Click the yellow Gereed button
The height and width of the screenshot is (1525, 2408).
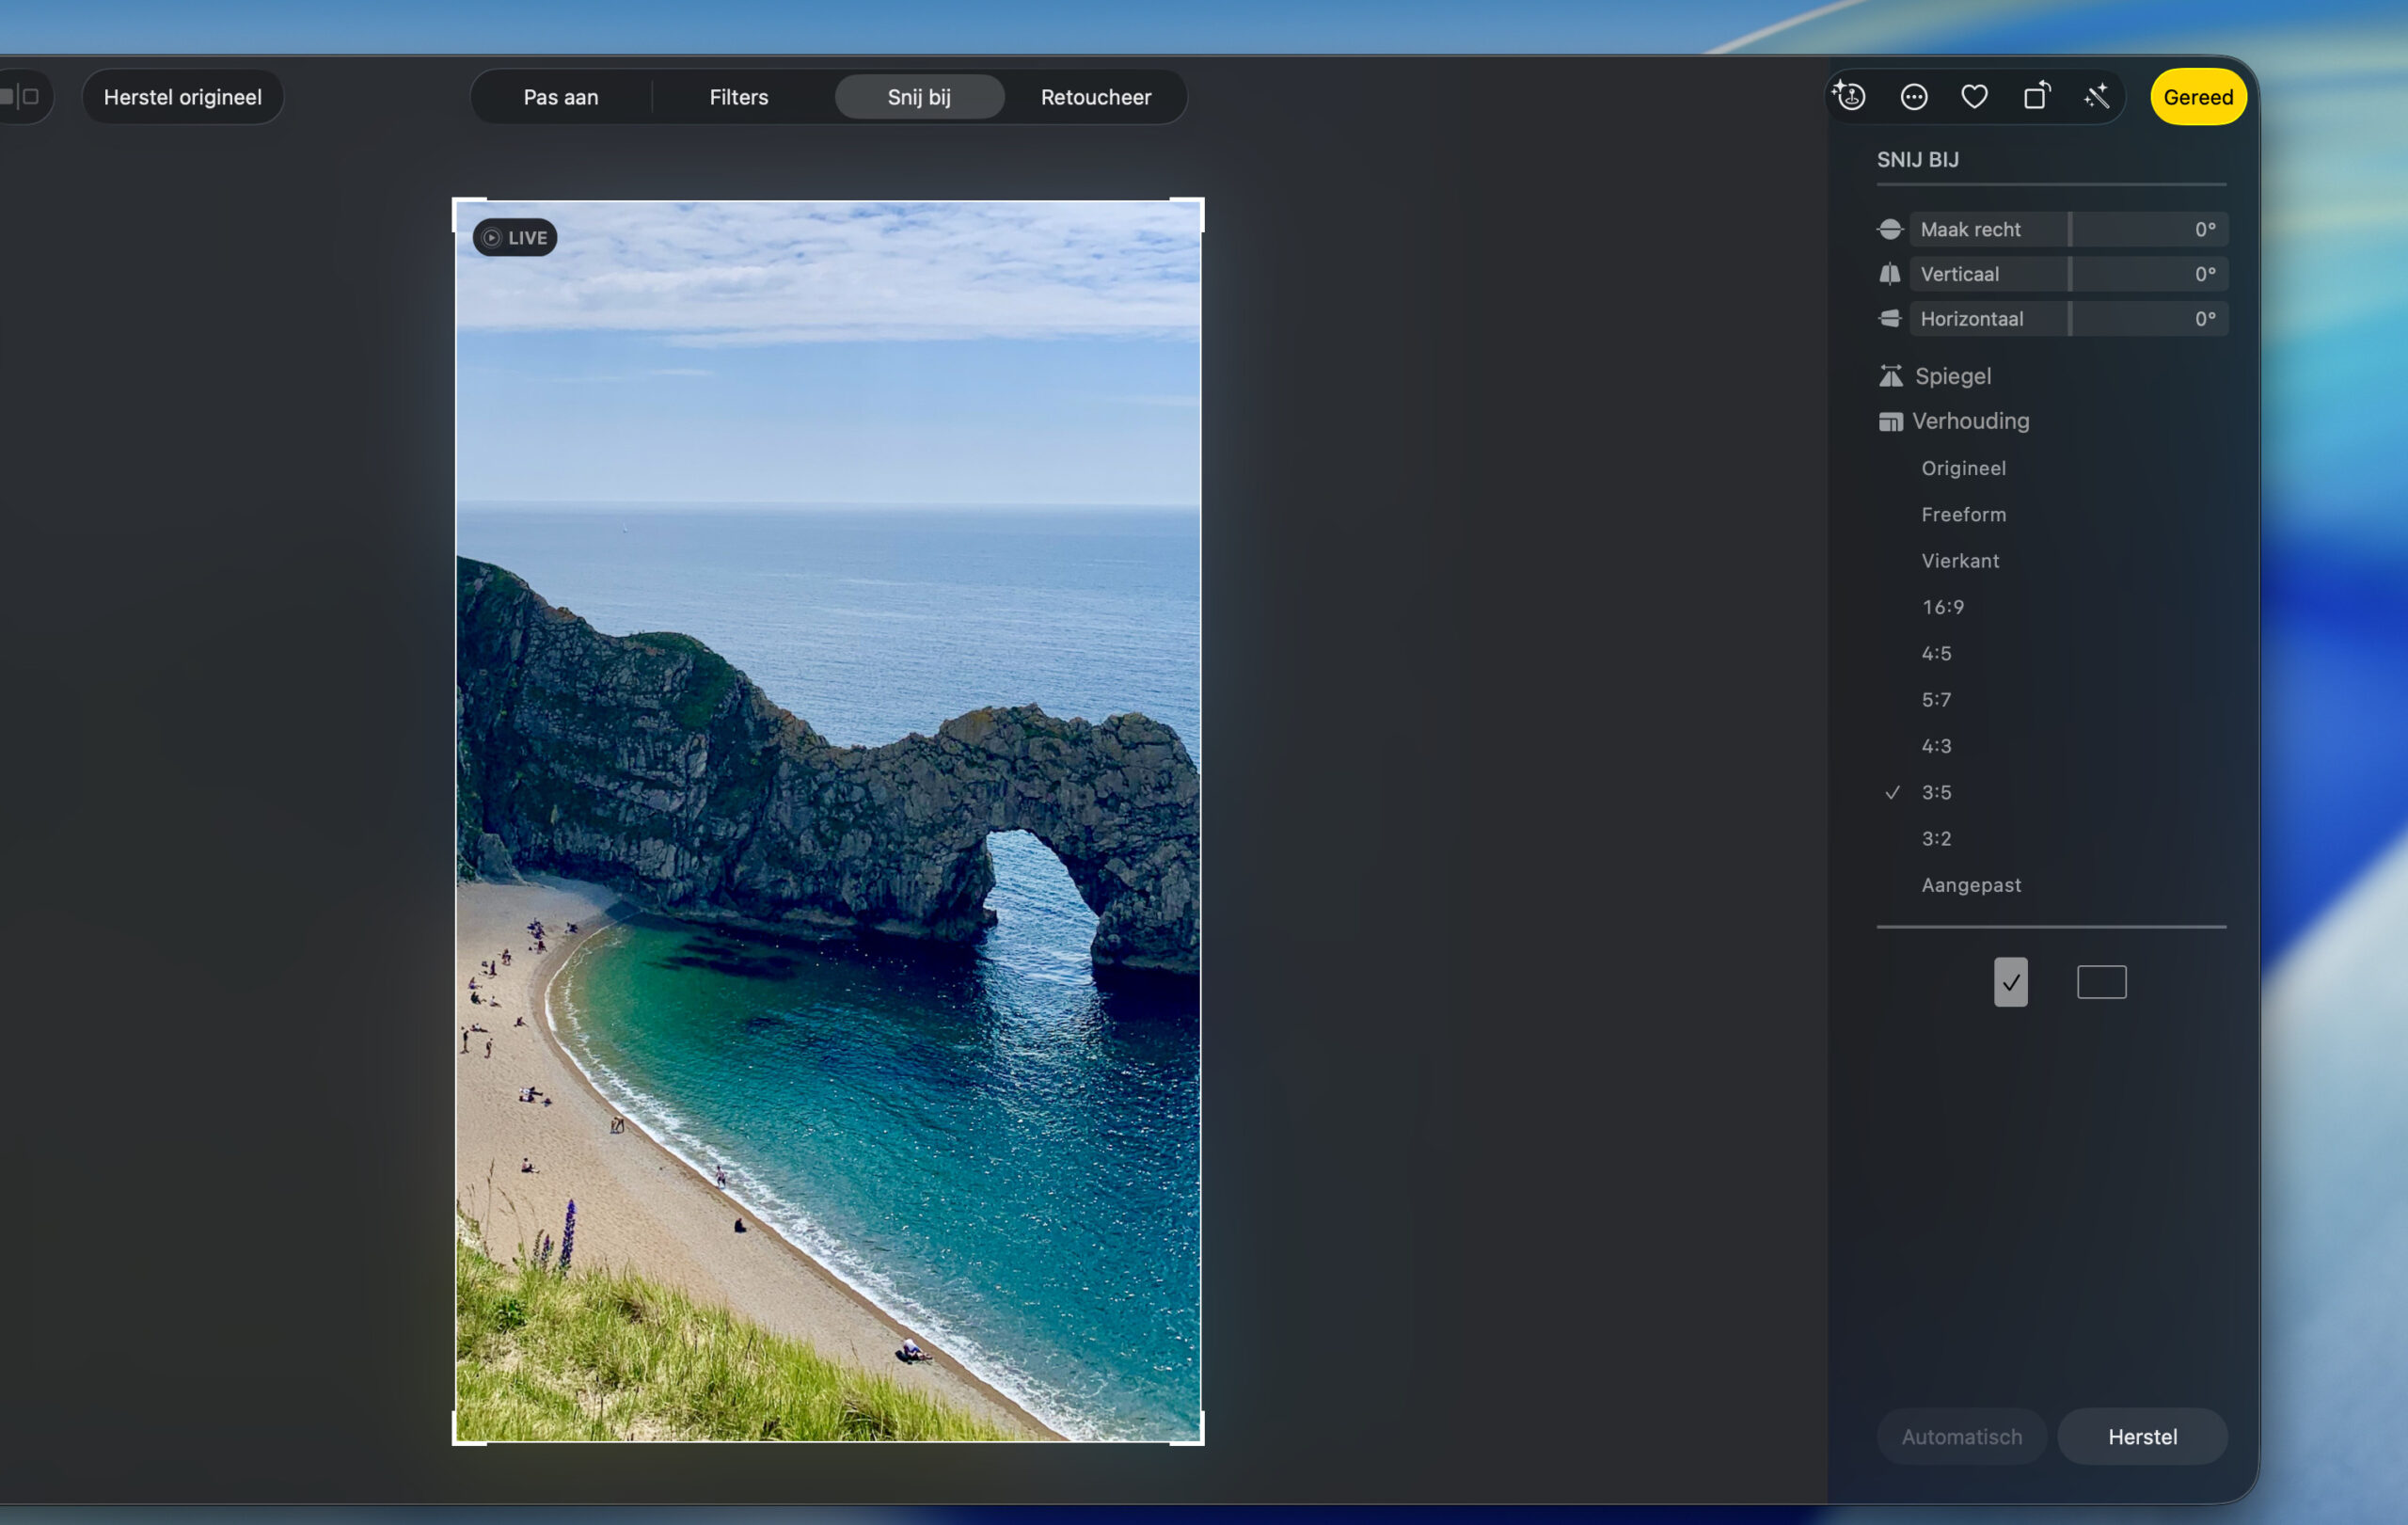[x=2197, y=97]
